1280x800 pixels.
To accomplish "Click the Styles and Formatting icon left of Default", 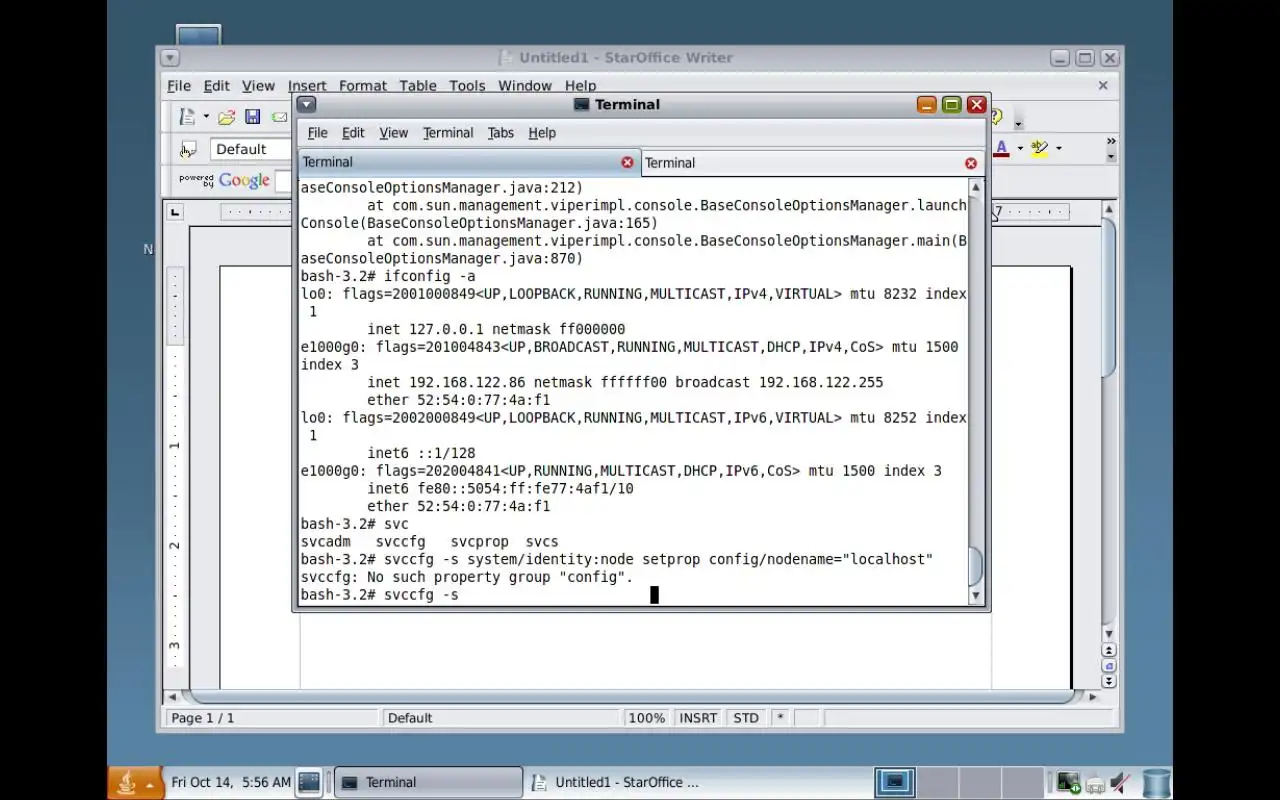I will [187, 150].
